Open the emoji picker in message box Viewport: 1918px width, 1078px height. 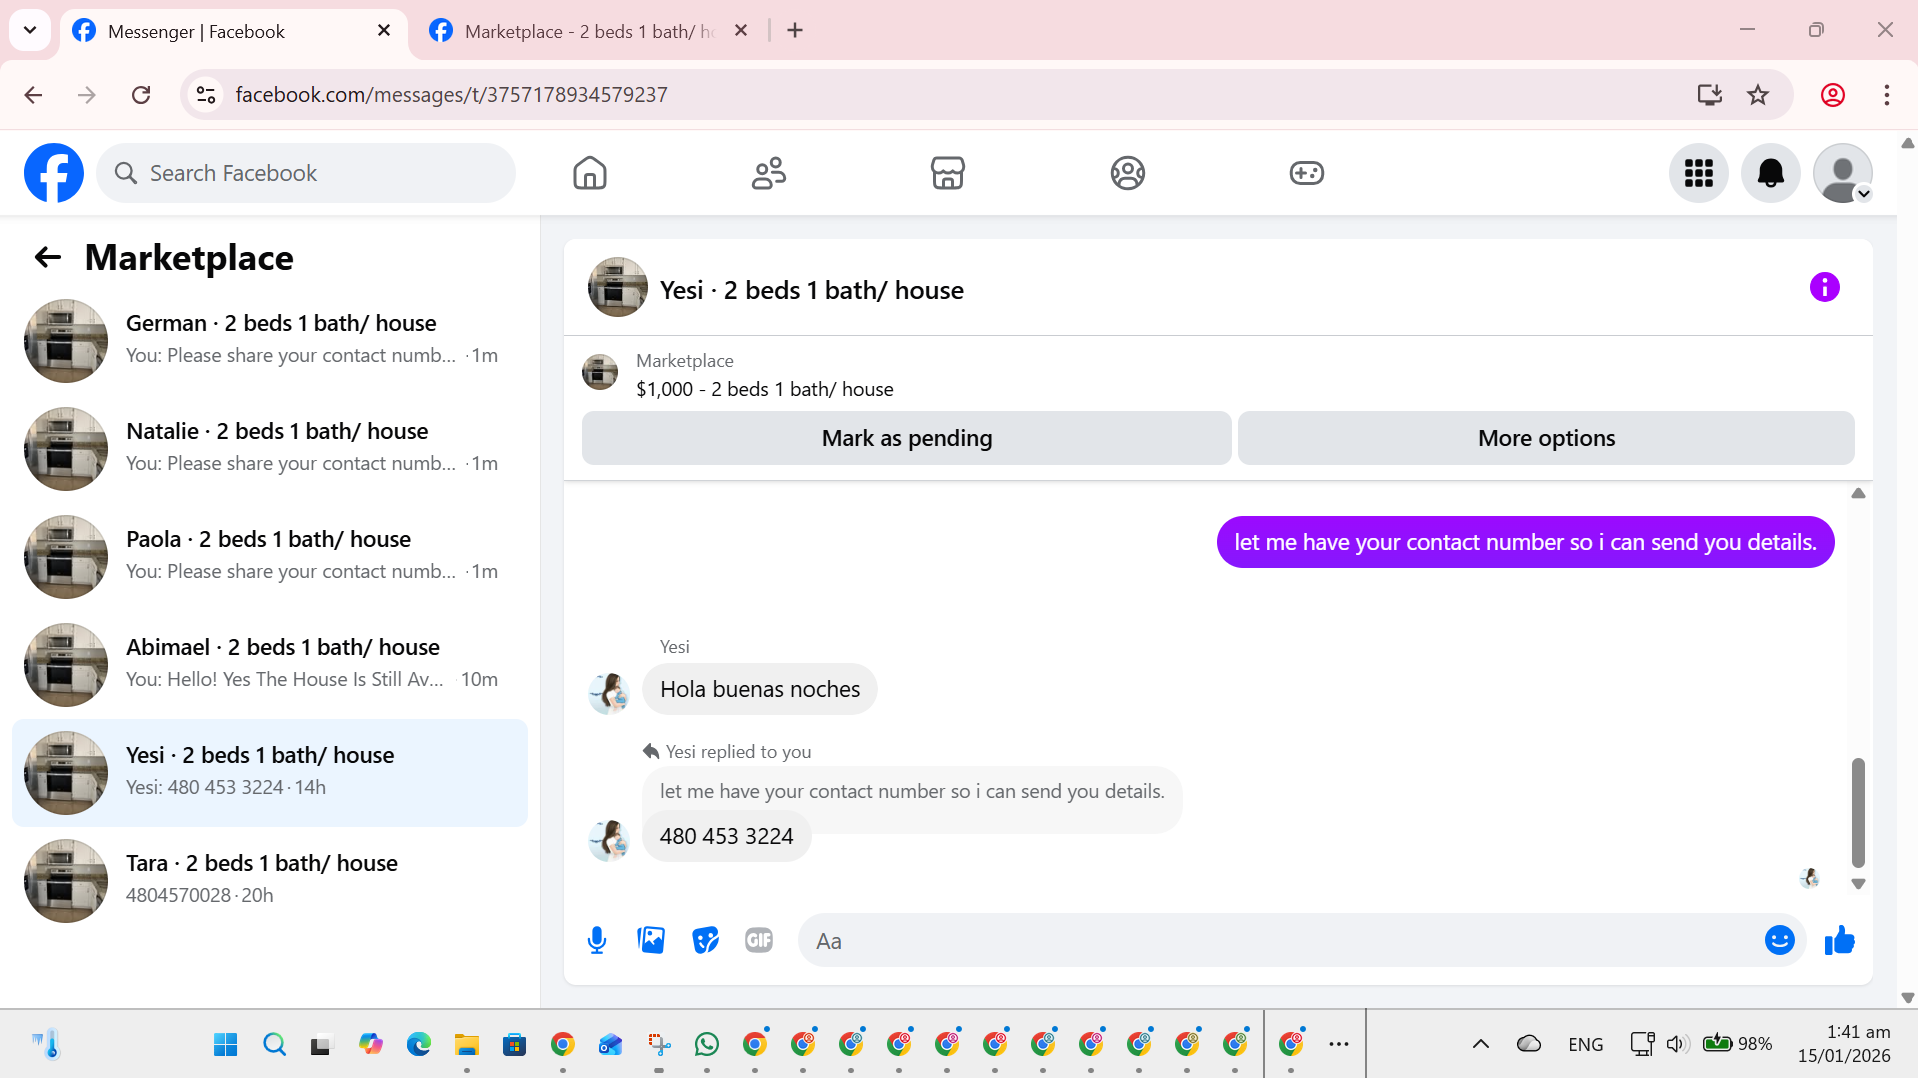coord(1779,940)
